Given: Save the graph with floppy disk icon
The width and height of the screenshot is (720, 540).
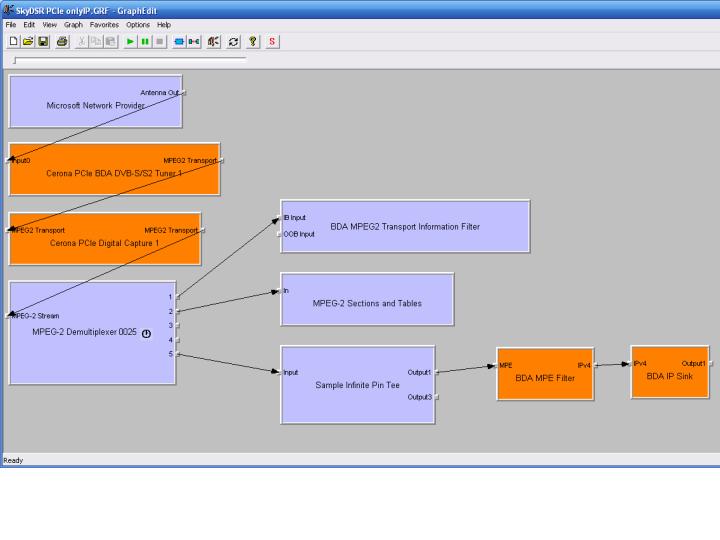Looking at the screenshot, I should (43, 42).
